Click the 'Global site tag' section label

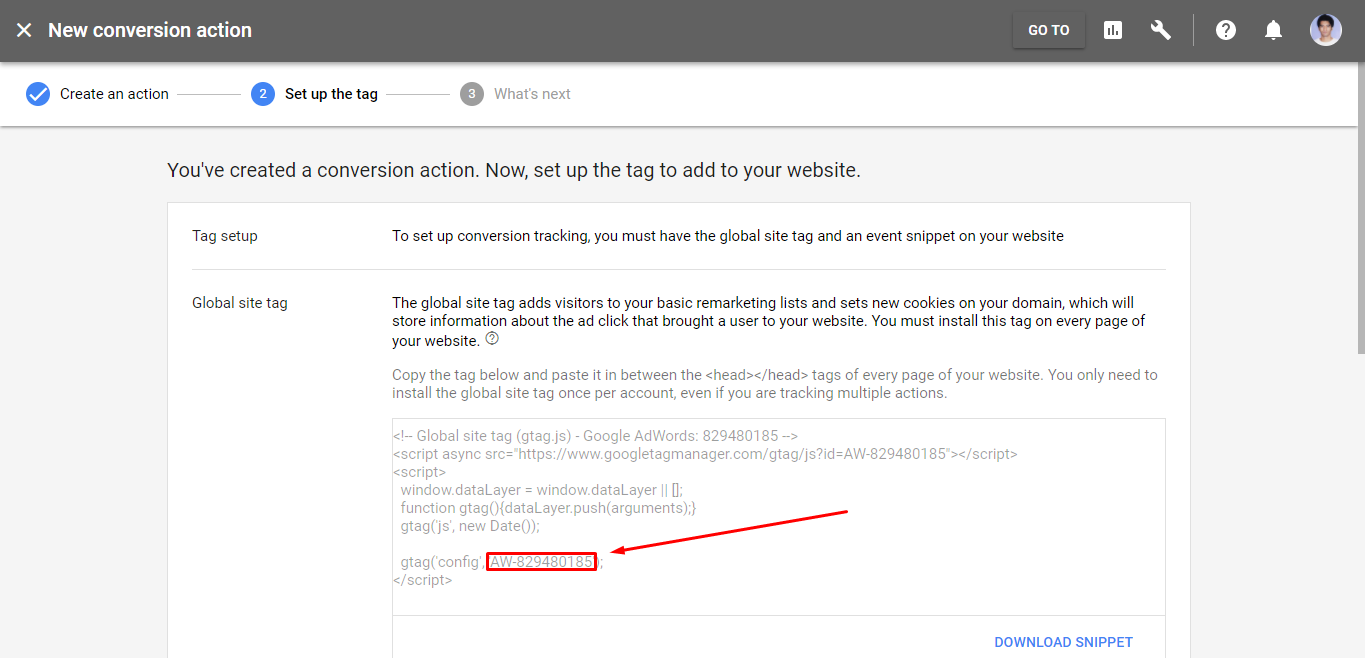(240, 303)
